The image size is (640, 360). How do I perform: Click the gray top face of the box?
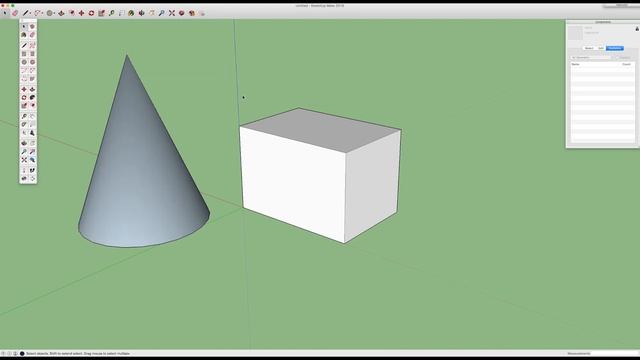[320, 130]
